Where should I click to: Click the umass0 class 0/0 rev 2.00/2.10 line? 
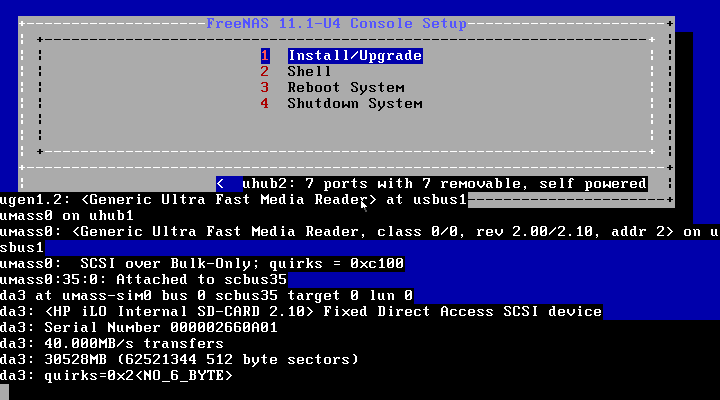[360, 231]
